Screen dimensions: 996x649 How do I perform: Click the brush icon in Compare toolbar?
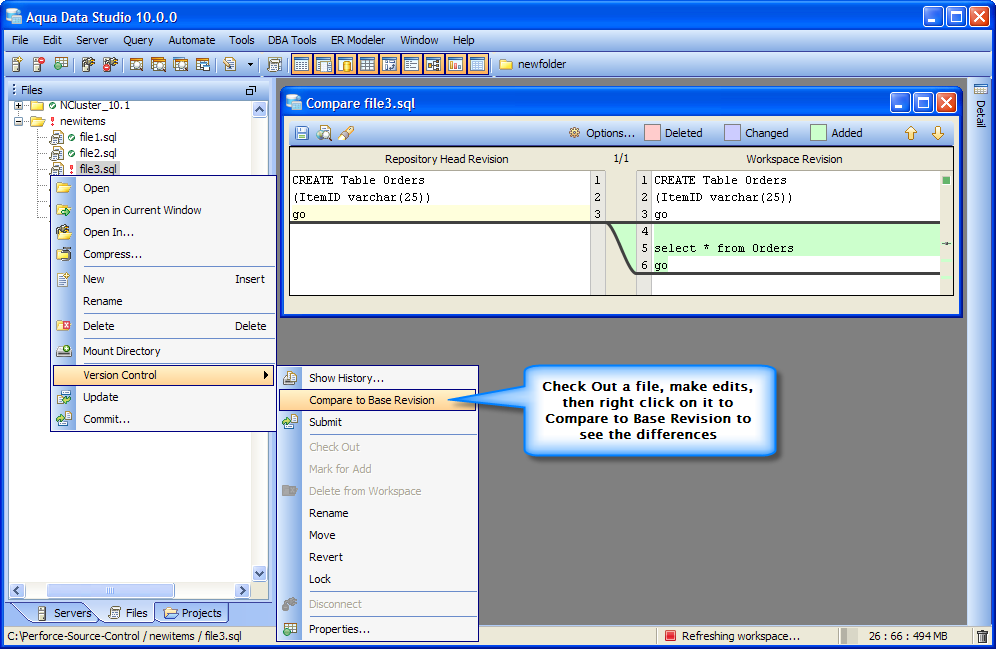(346, 133)
